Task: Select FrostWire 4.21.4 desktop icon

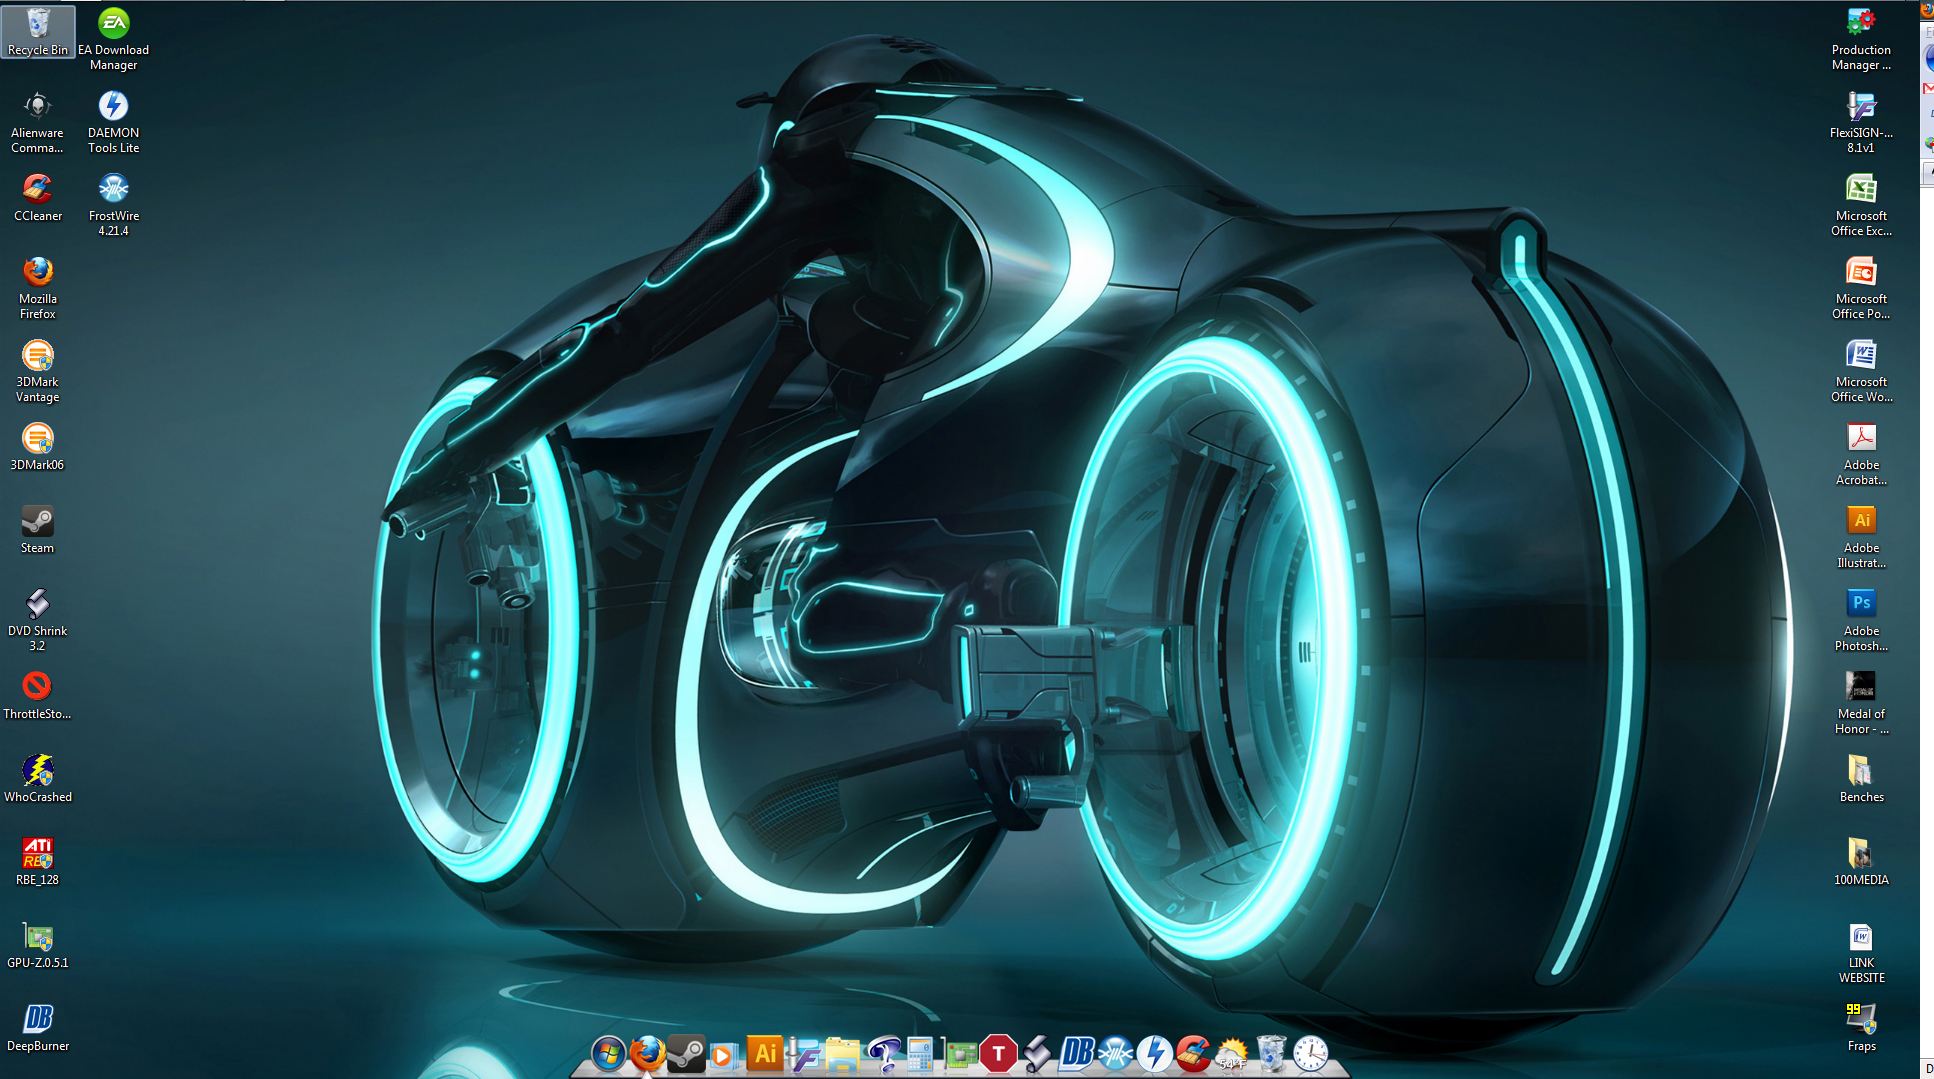Action: tap(113, 205)
